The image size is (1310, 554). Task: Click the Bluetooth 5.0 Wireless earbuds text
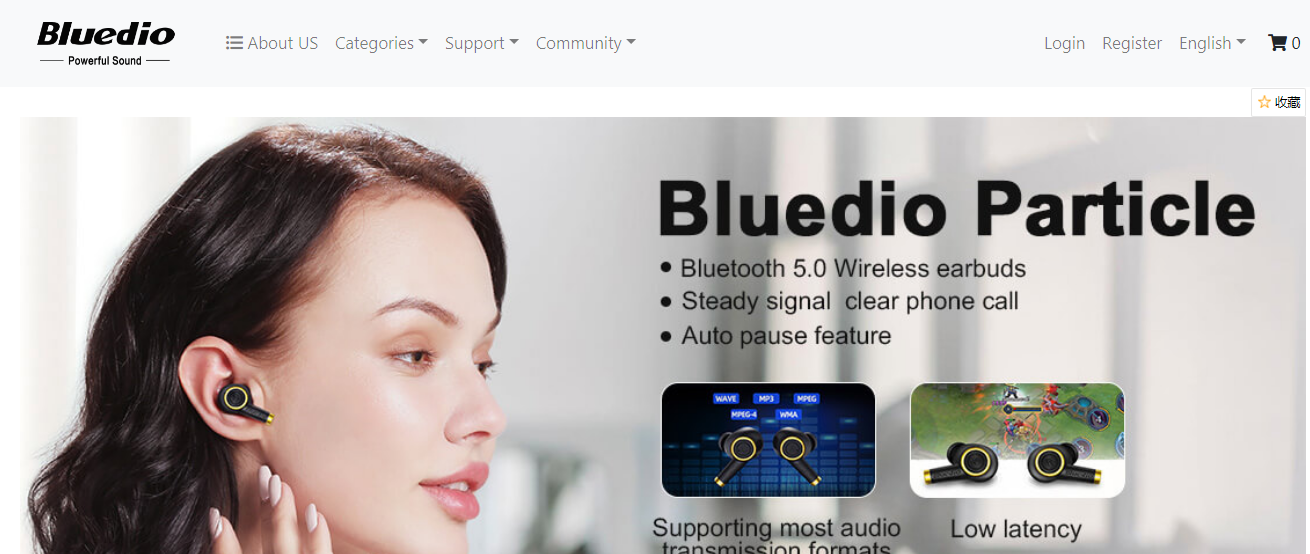[x=853, y=268]
